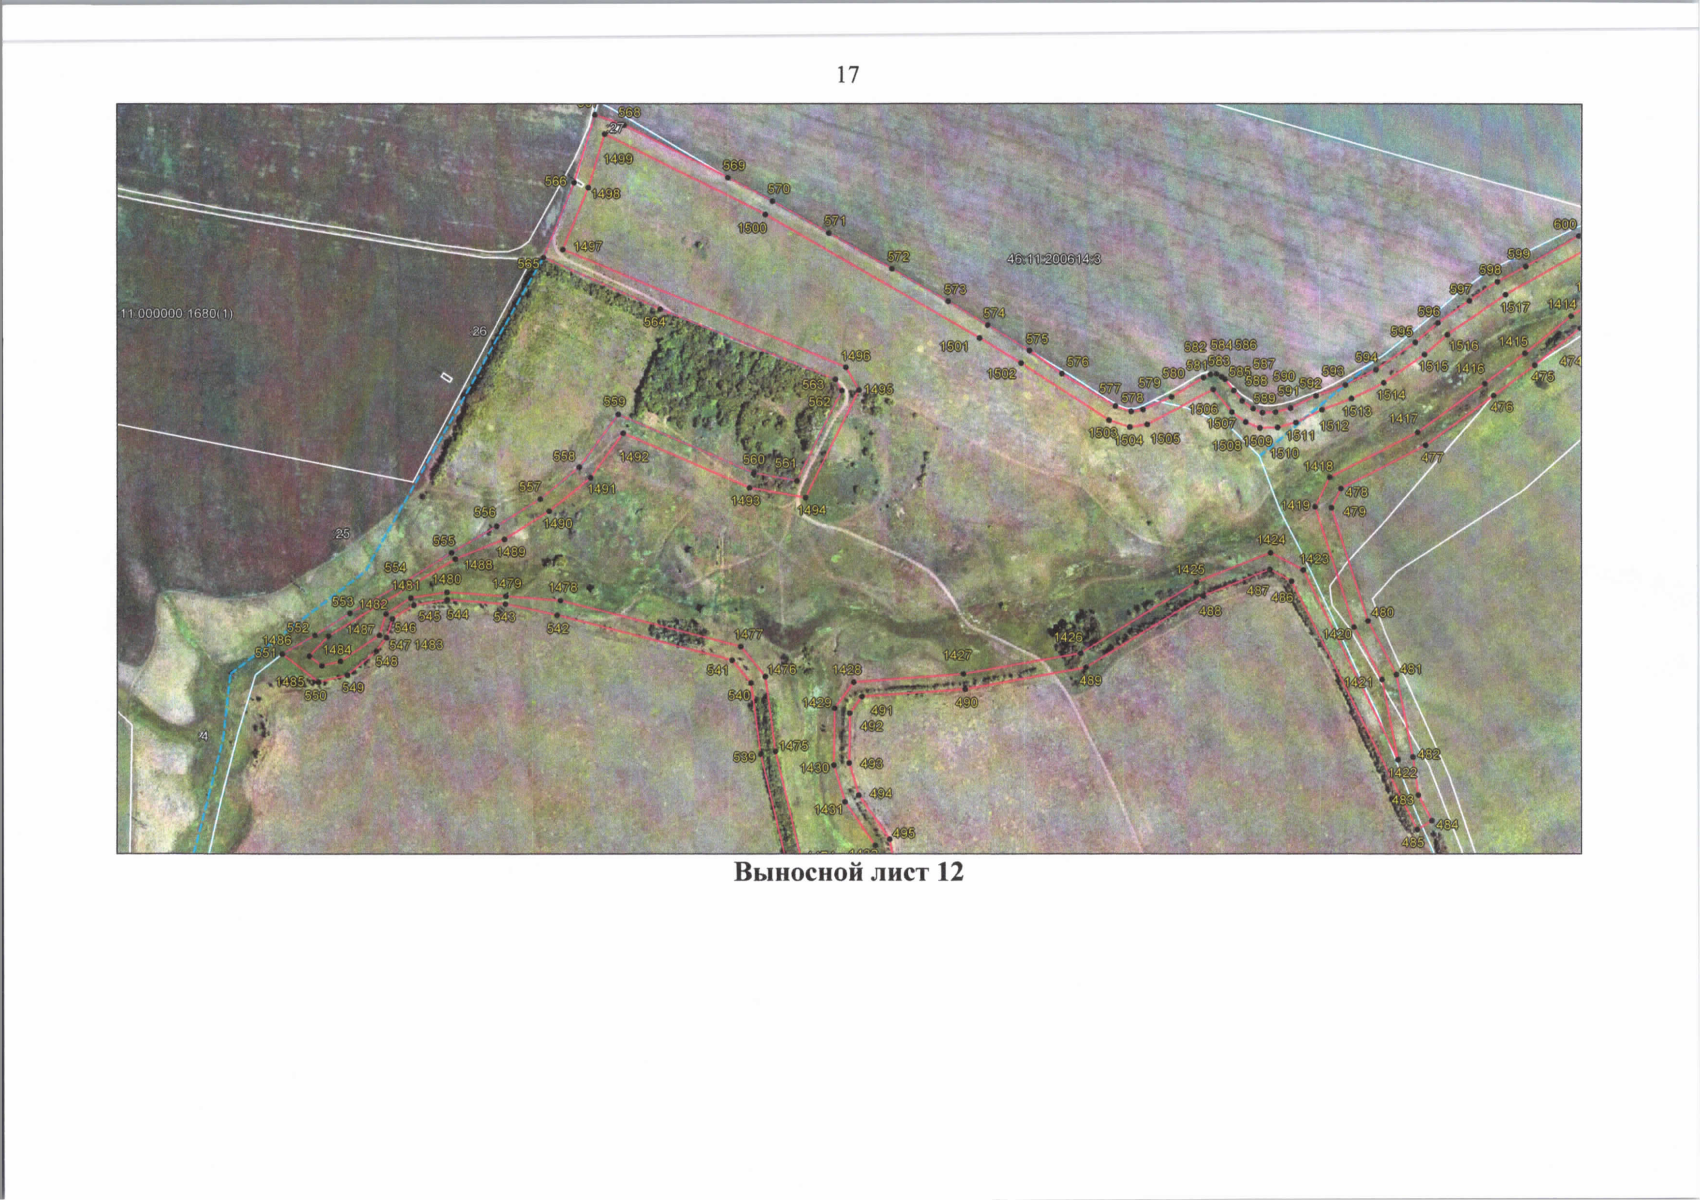Click the map point label 539
The image size is (1700, 1200).
pyautogui.click(x=744, y=757)
